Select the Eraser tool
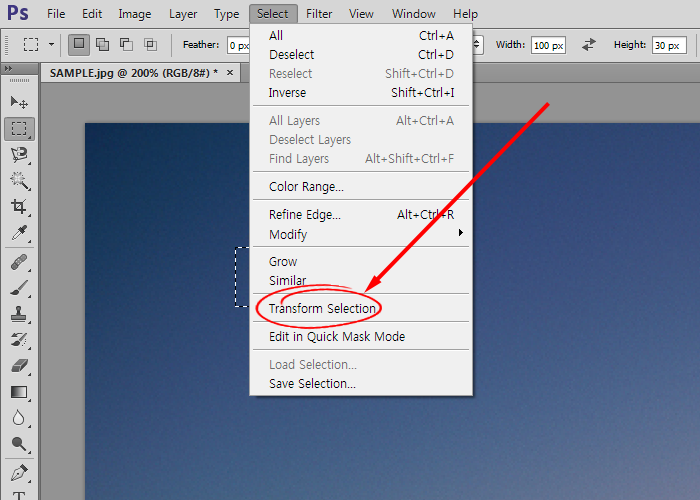Screen dimensions: 700x500 click(19, 366)
